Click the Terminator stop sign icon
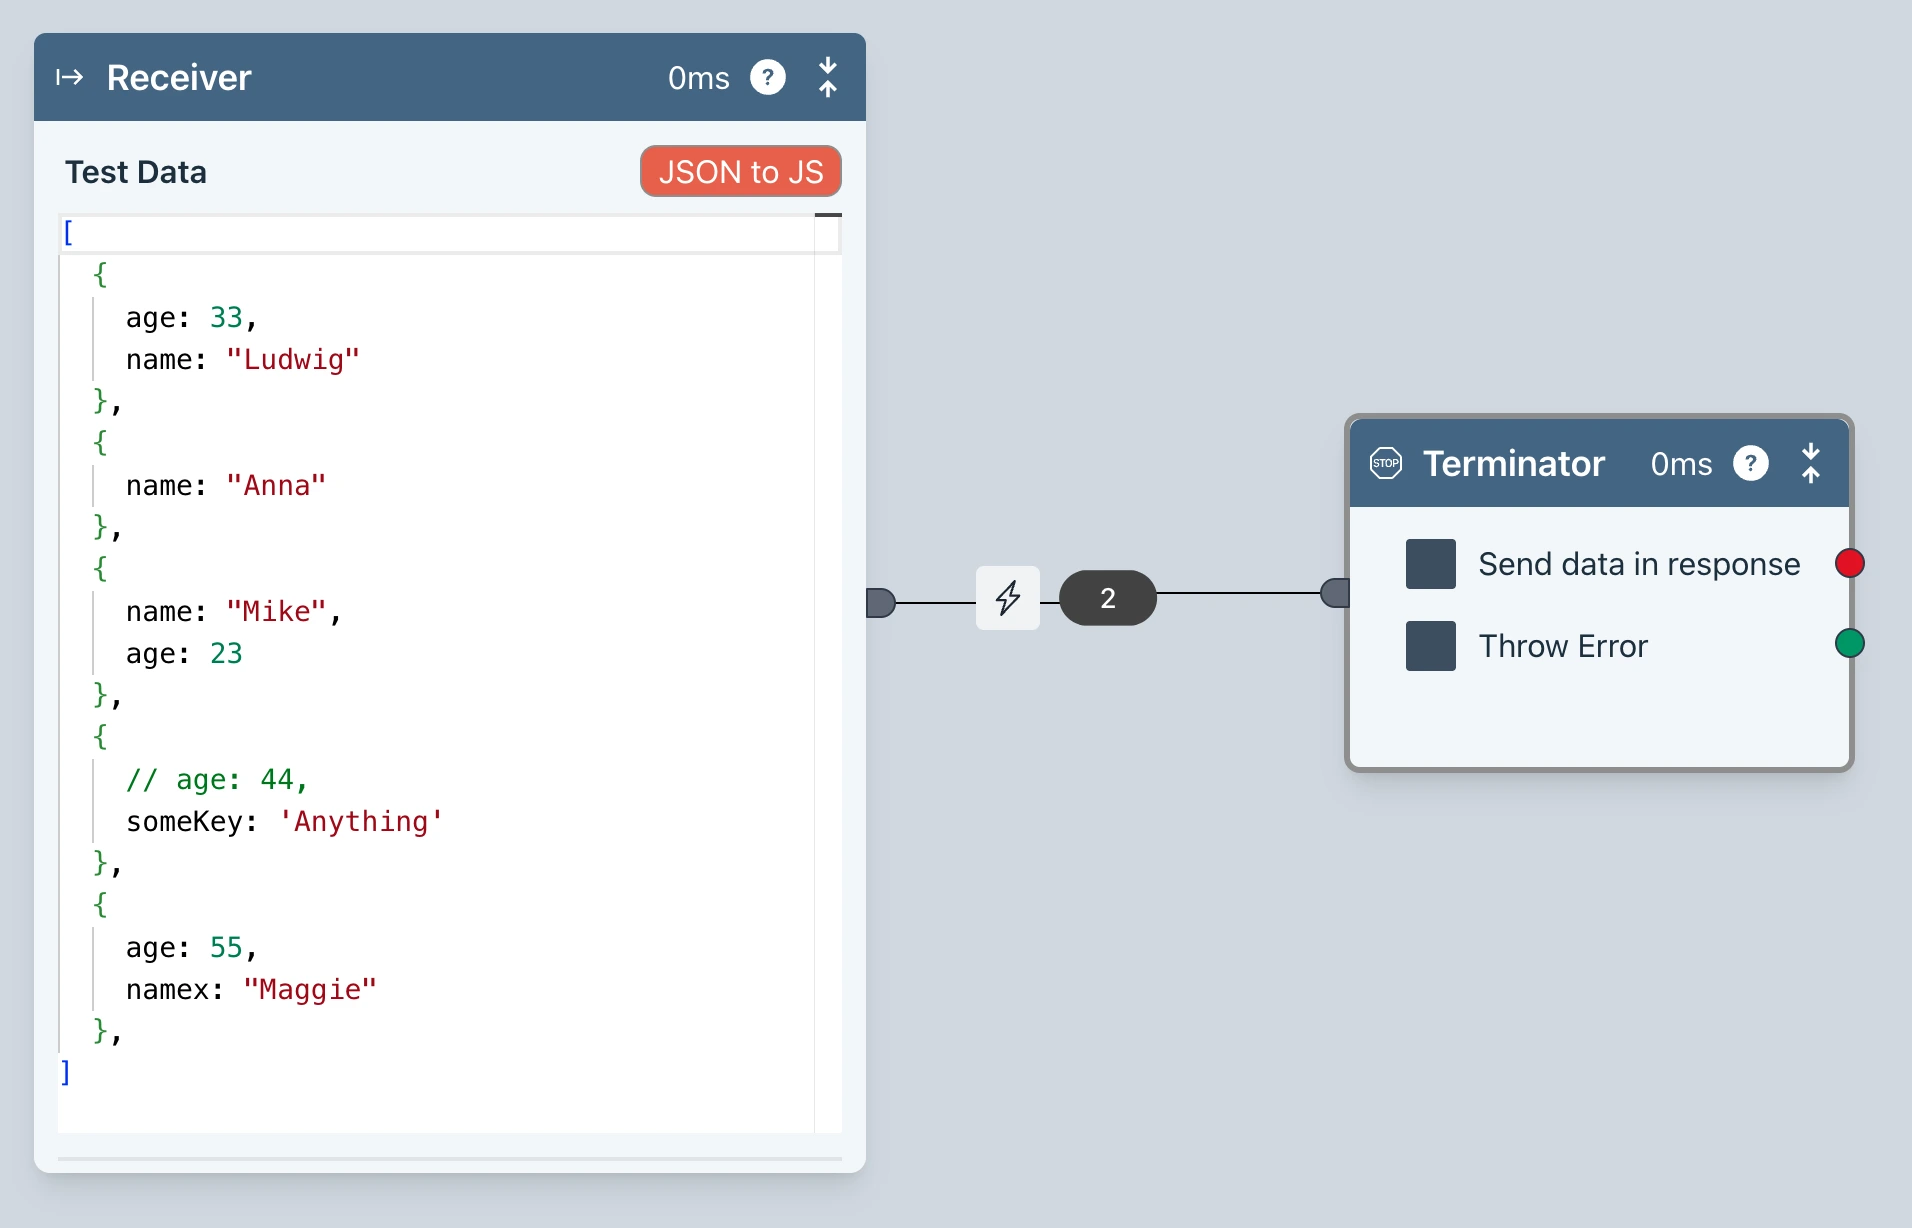This screenshot has height=1228, width=1912. (x=1385, y=464)
